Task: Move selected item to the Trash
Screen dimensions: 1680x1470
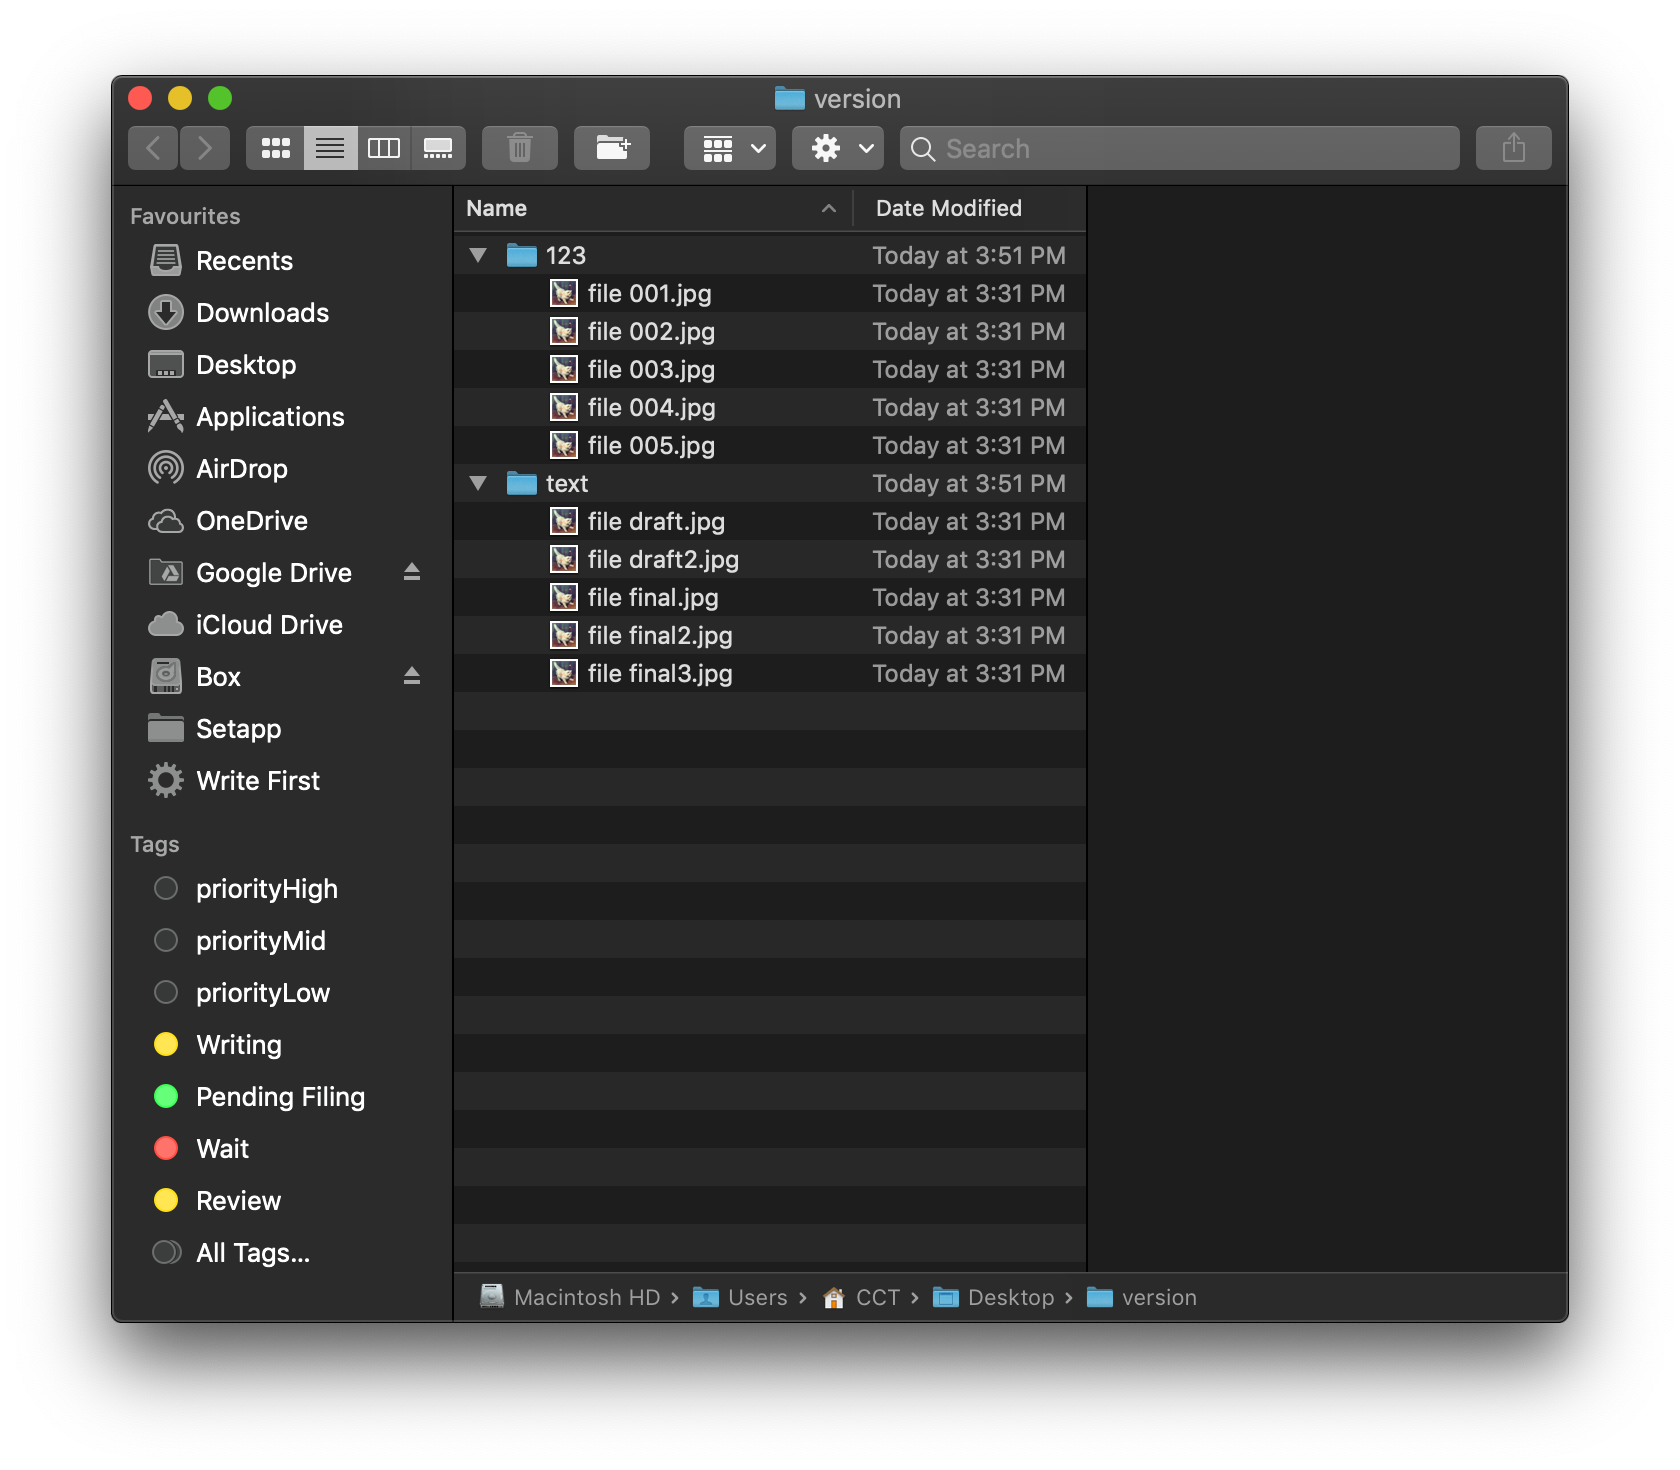Action: 519,147
